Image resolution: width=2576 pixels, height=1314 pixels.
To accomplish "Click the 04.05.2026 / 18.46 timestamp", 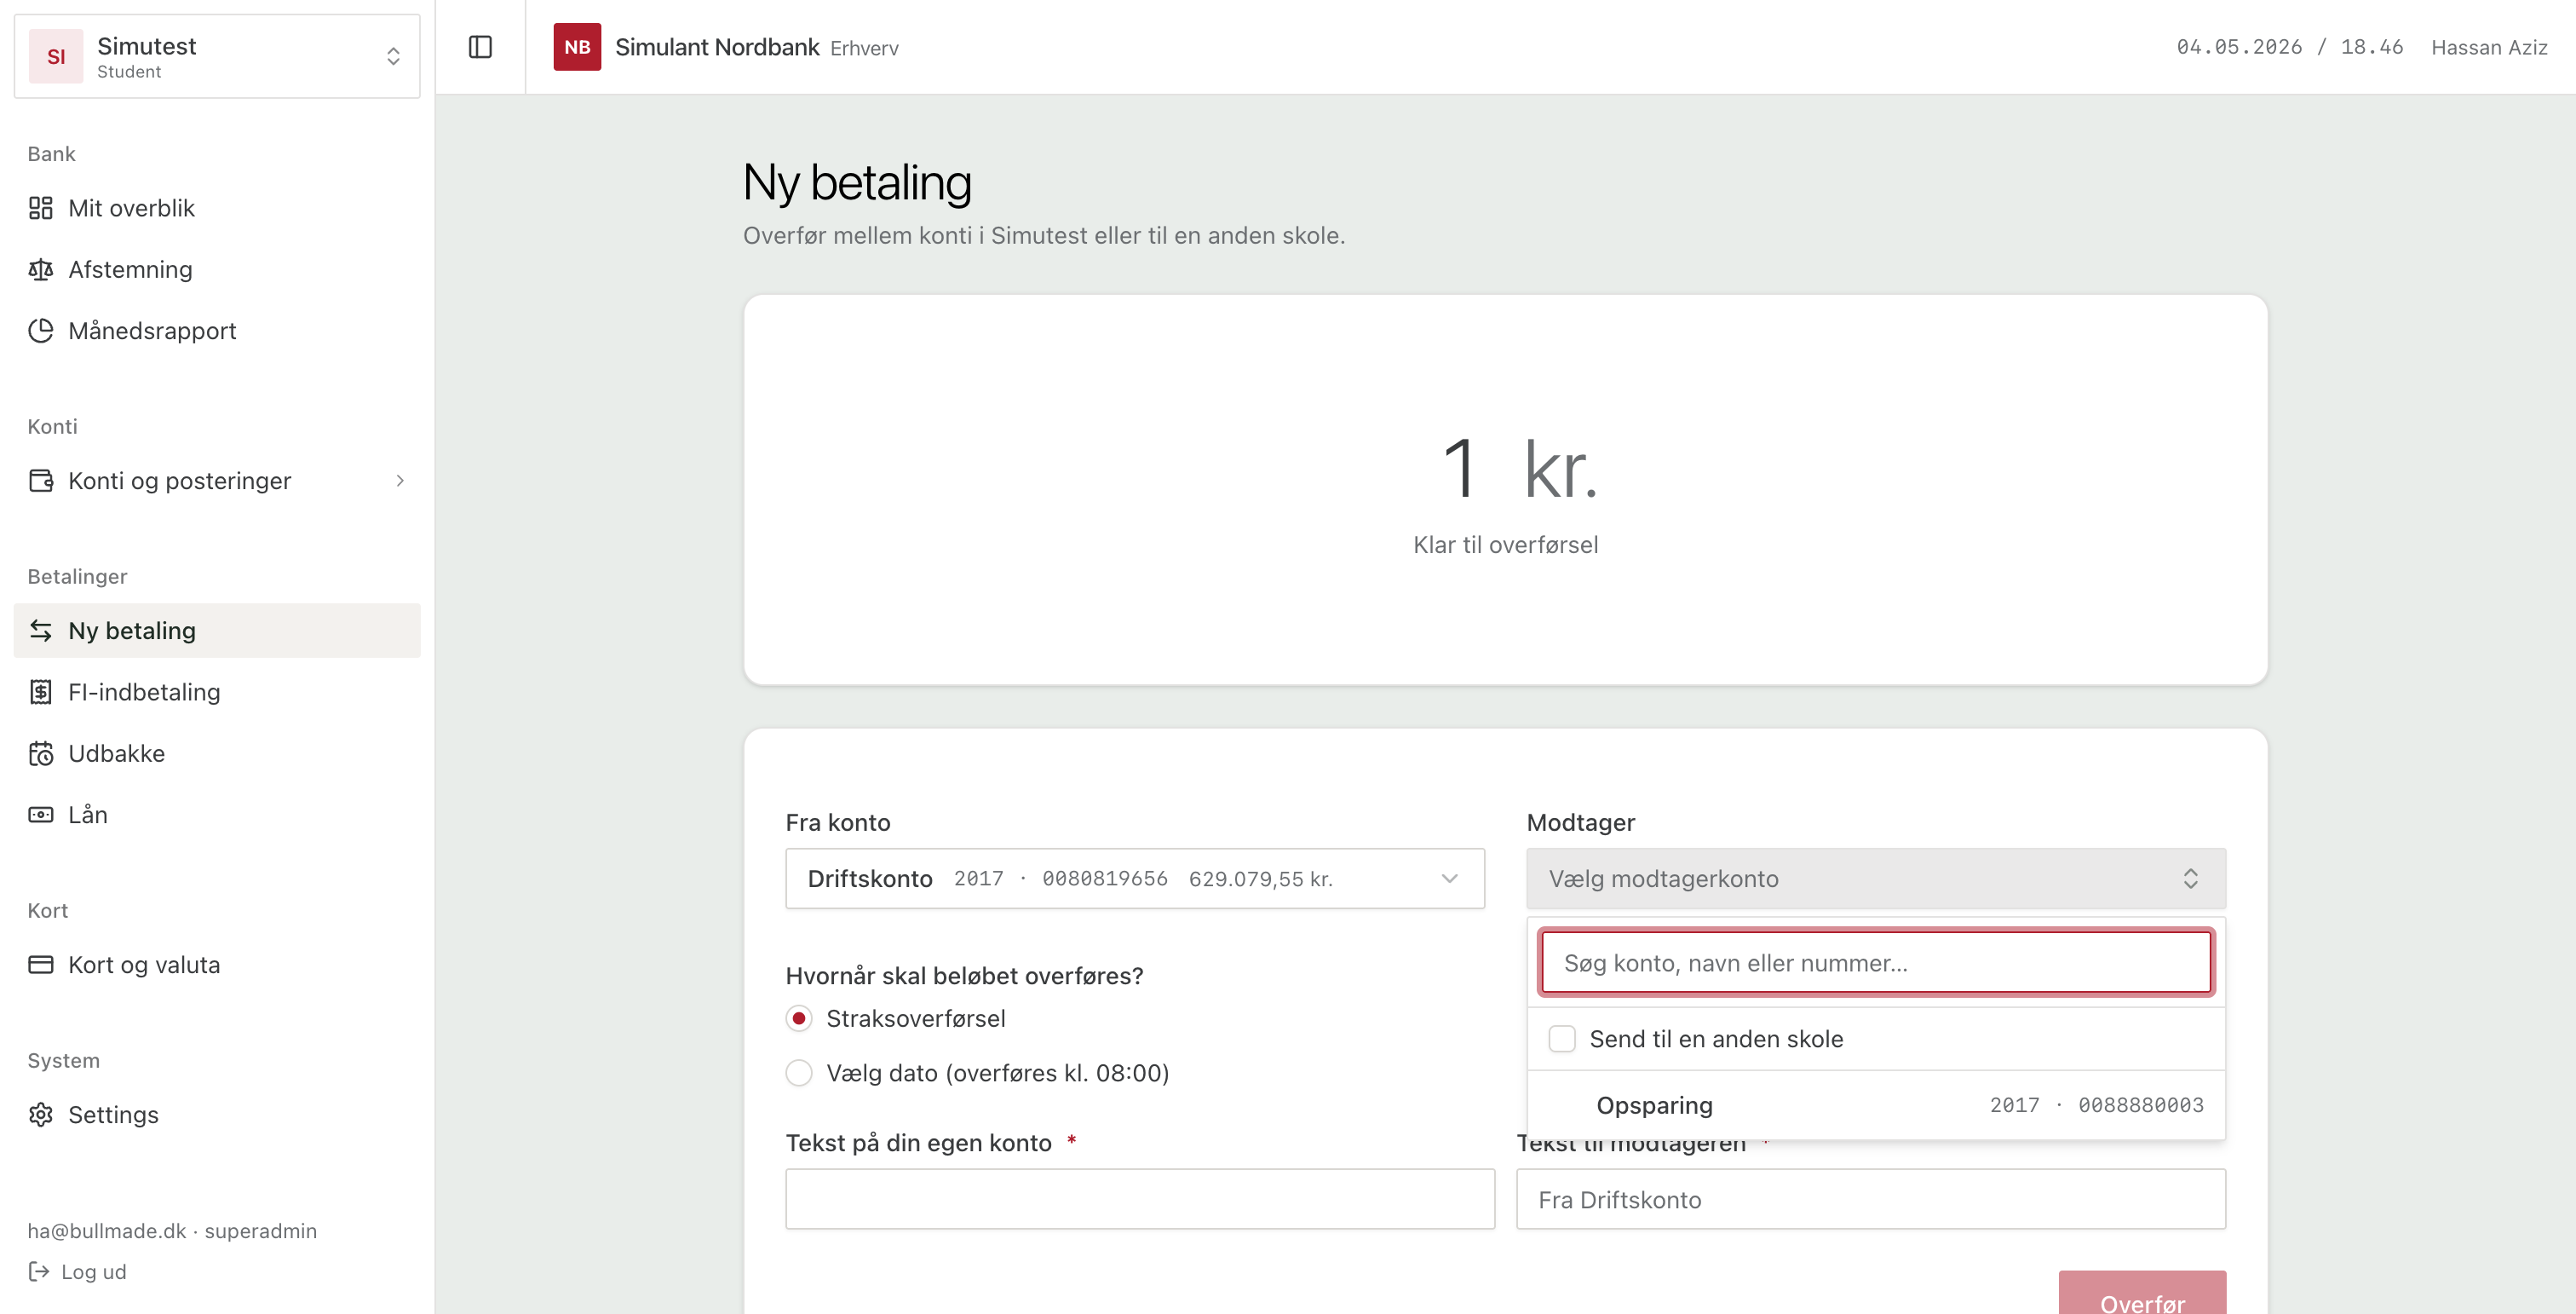I will pos(2289,47).
